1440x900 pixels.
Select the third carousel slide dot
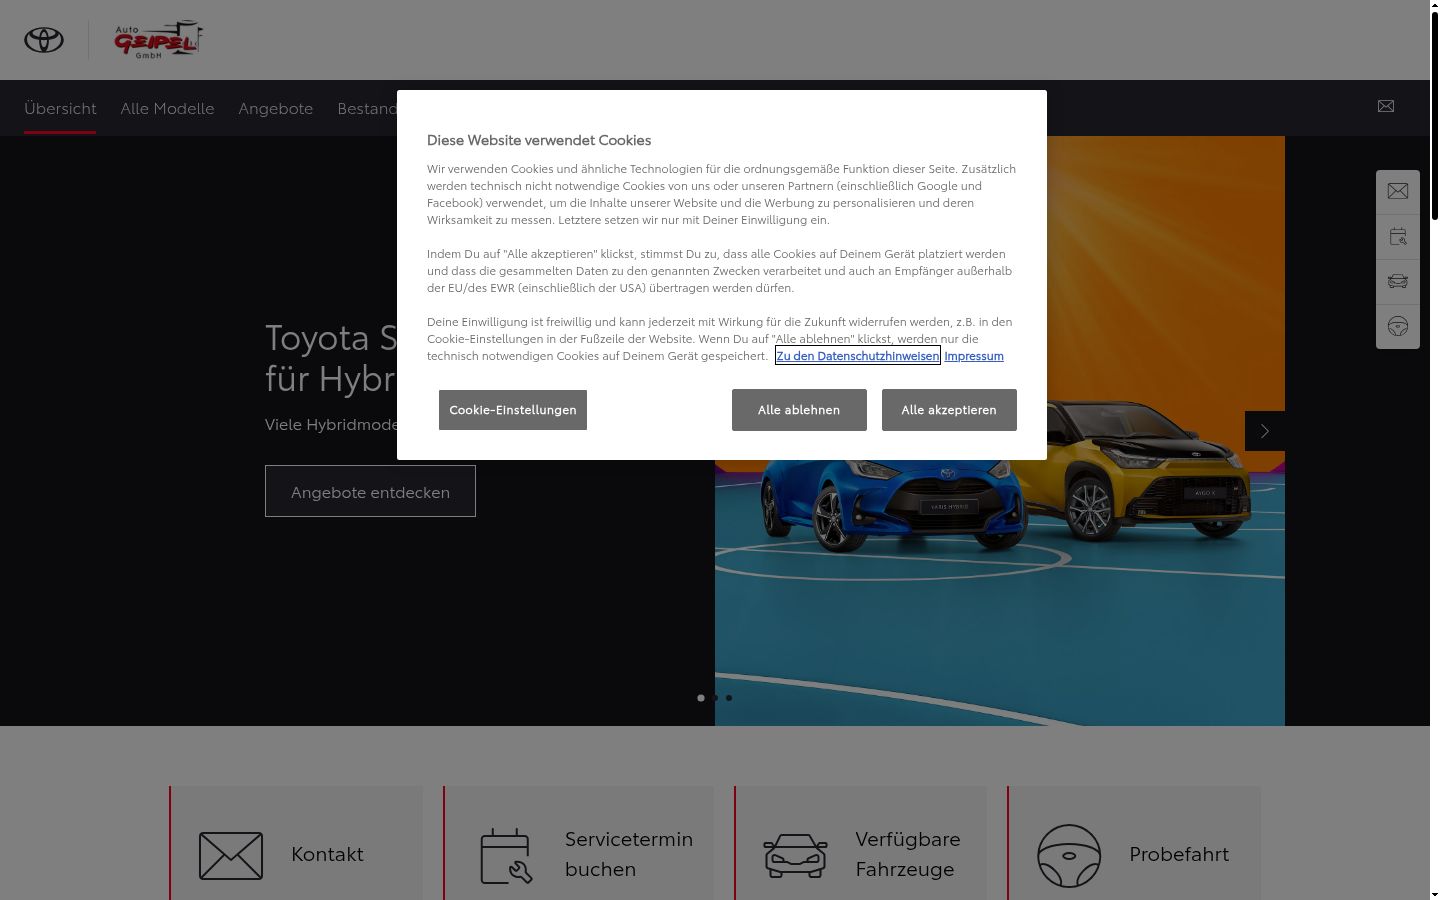[729, 698]
